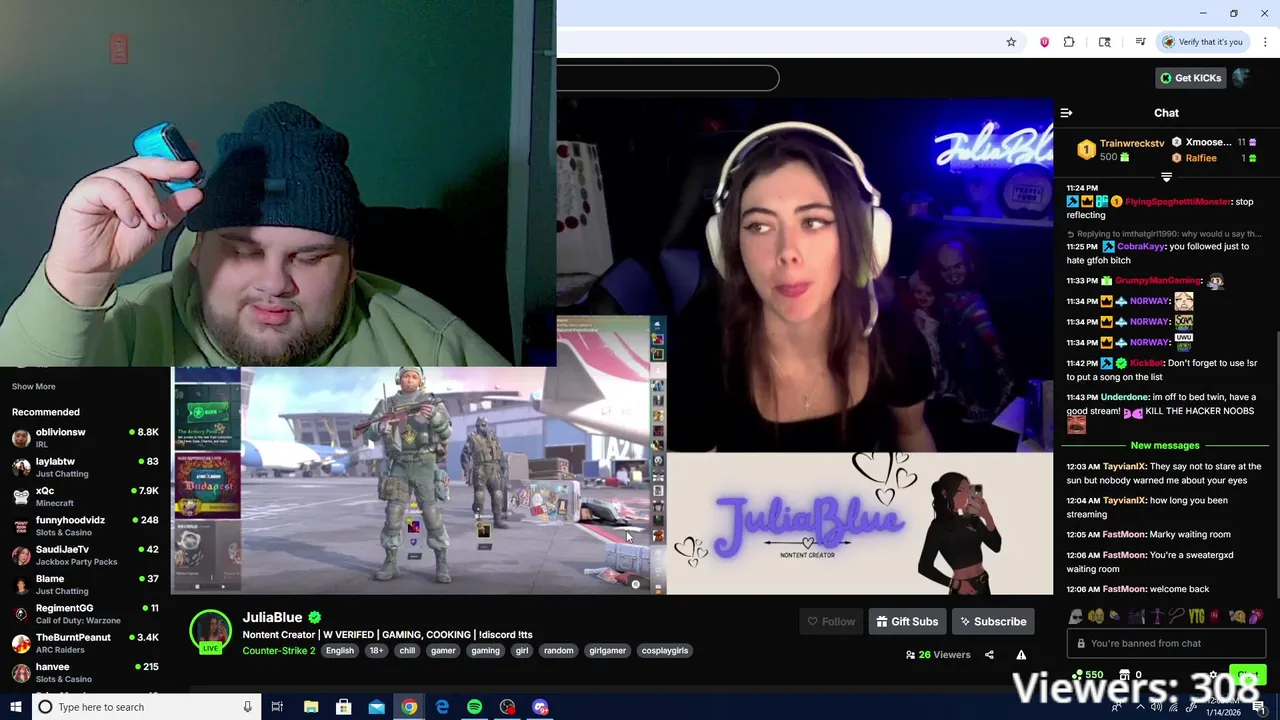
Task: Open CobraKayy's username in chat
Action: pyautogui.click(x=1139, y=247)
